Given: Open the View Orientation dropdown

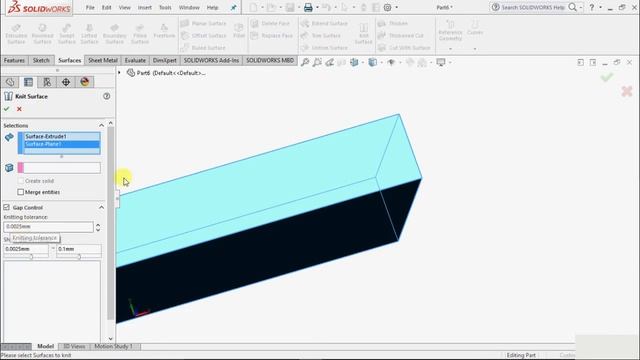Looking at the screenshot, I should coord(362,62).
